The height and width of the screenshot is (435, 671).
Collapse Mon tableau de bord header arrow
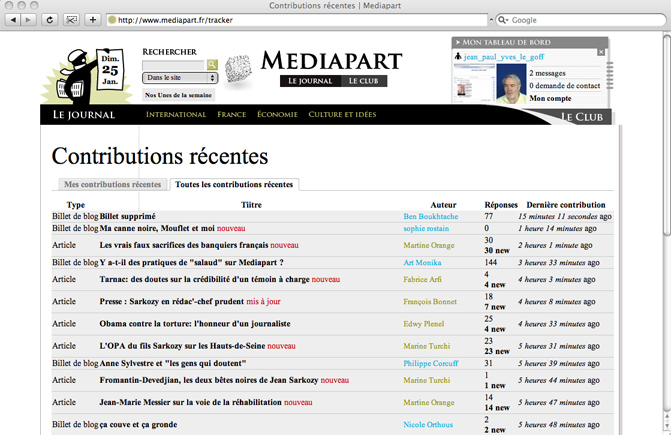(x=457, y=42)
